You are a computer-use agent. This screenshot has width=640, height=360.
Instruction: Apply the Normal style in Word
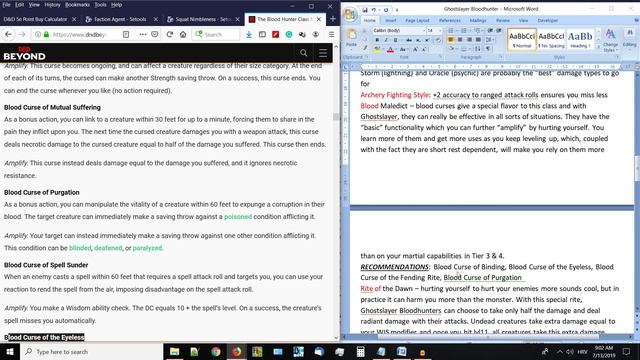522,40
